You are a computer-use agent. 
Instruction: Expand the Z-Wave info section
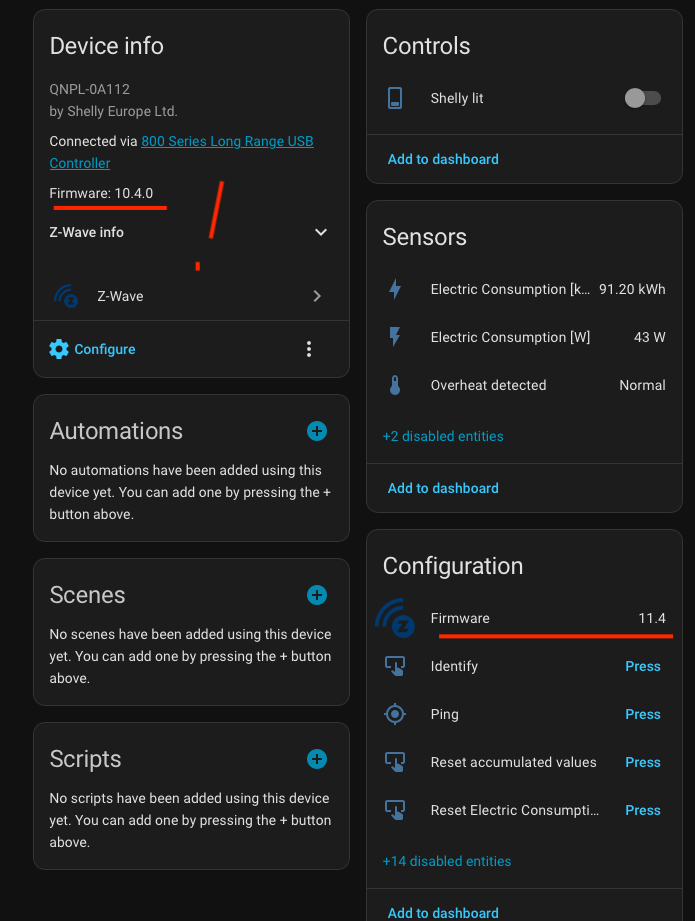(321, 232)
